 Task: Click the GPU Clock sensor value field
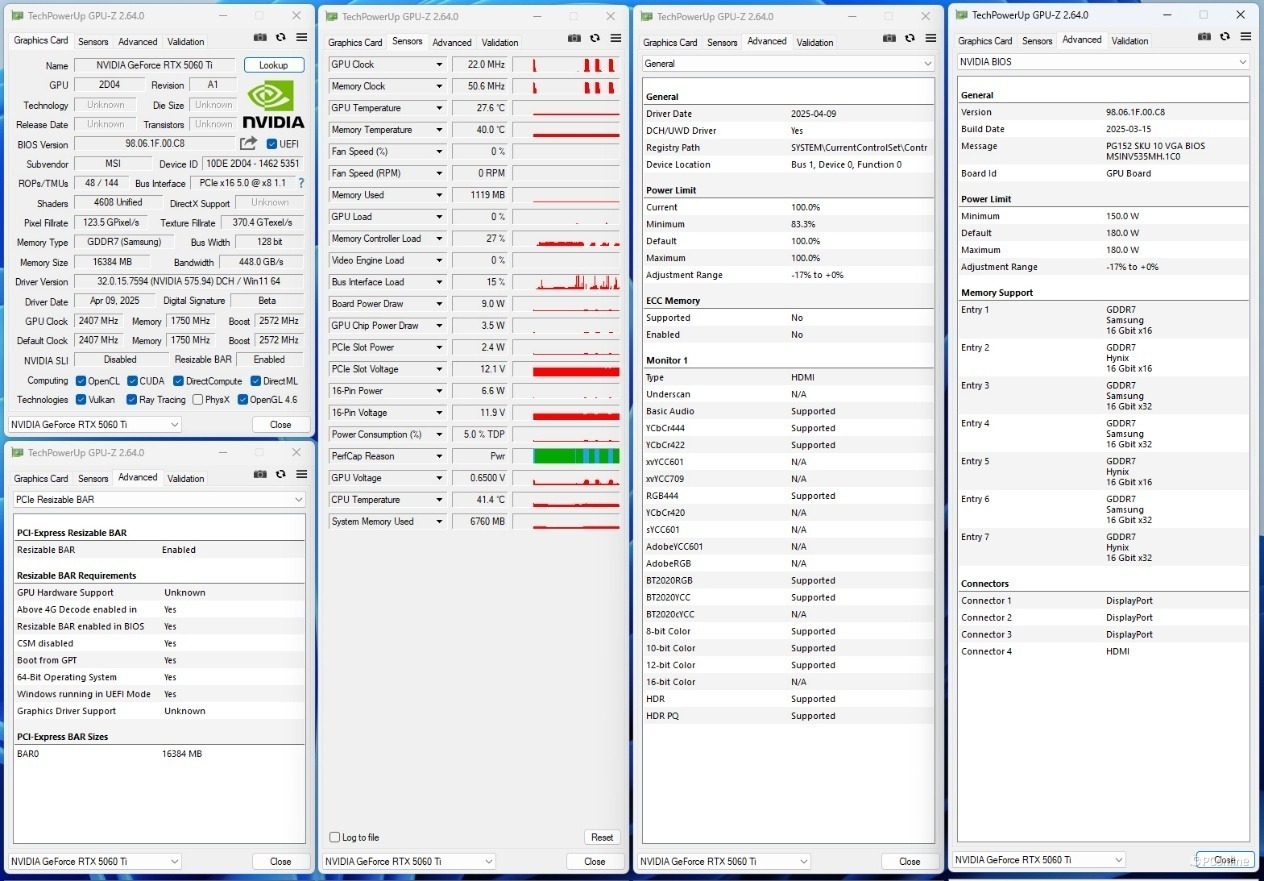coord(481,64)
